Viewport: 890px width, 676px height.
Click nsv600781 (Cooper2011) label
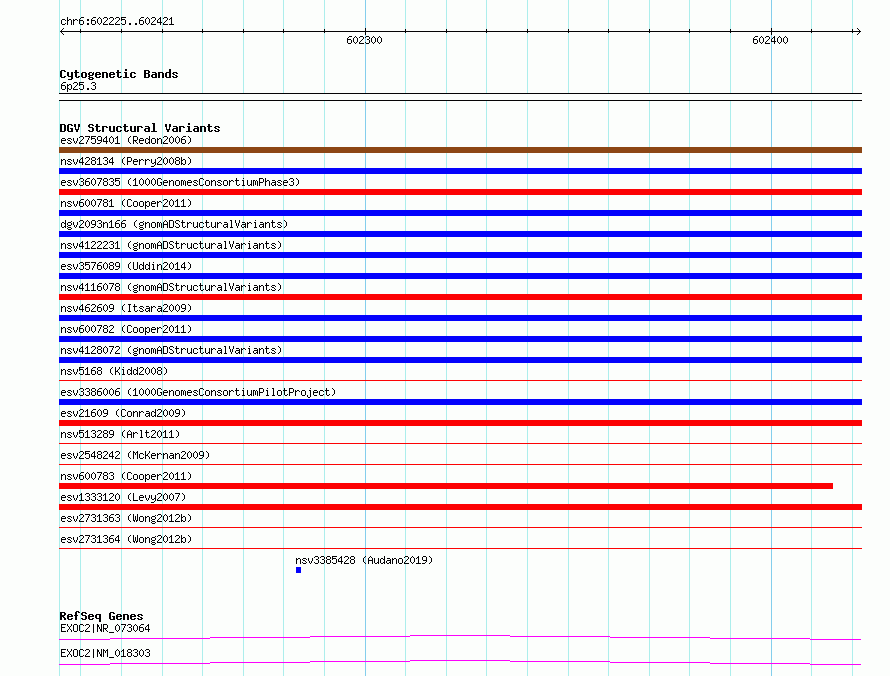126,203
